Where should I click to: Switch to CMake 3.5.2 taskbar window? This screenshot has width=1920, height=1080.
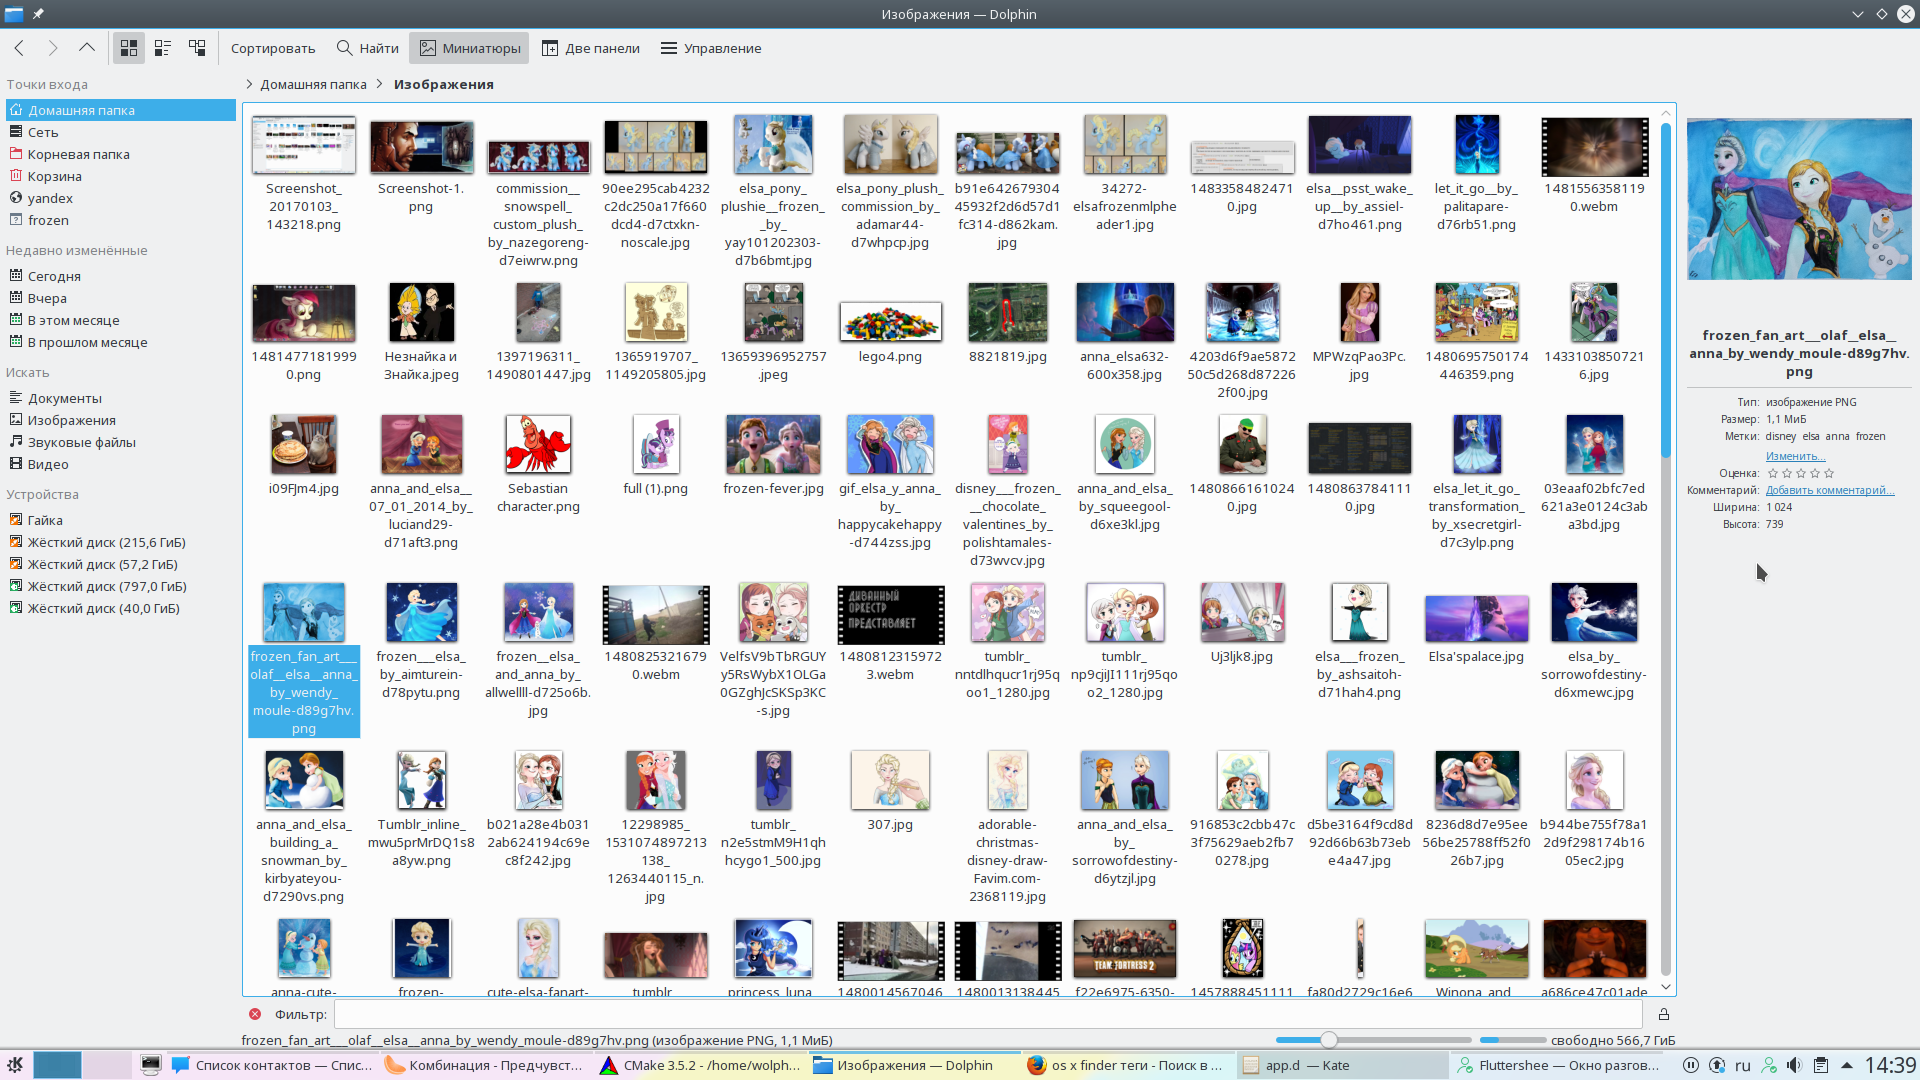pyautogui.click(x=700, y=1065)
